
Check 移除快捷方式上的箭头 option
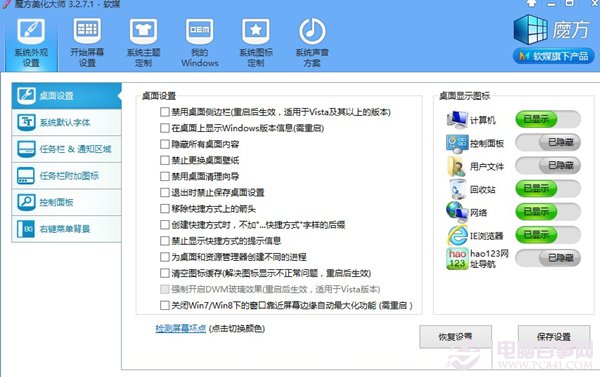[165, 209]
